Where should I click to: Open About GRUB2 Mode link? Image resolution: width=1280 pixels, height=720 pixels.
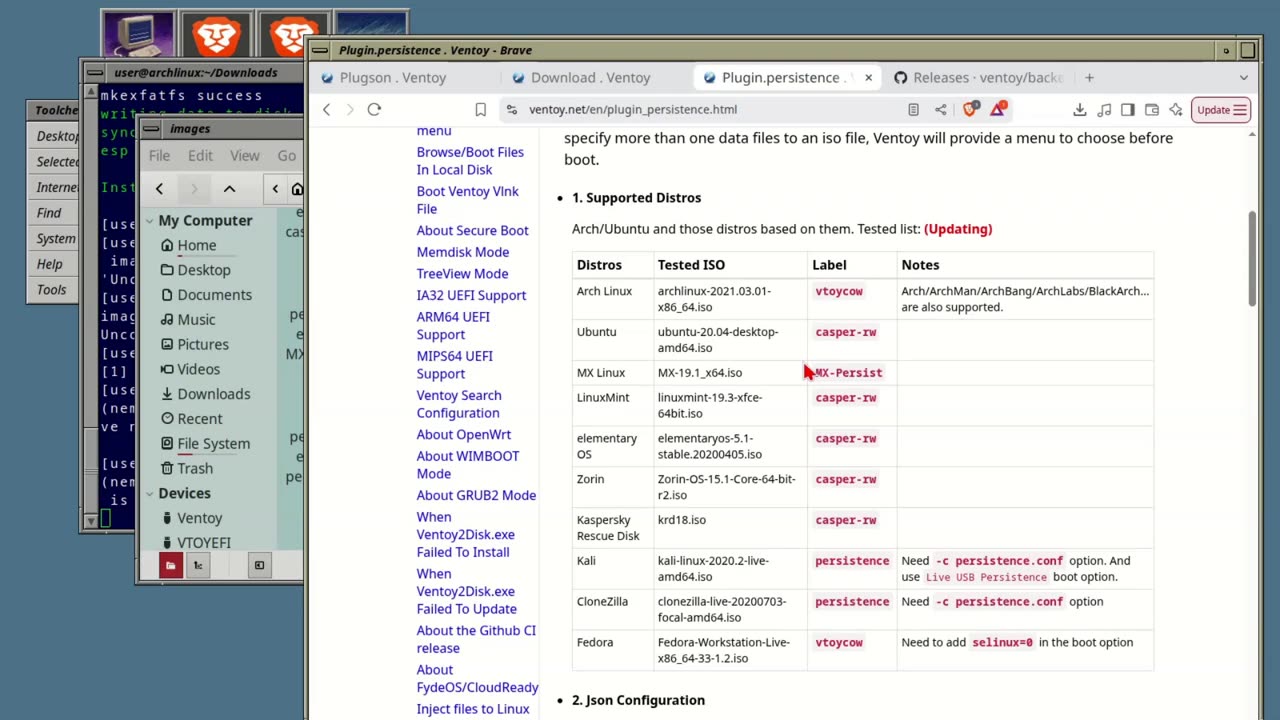[x=476, y=495]
